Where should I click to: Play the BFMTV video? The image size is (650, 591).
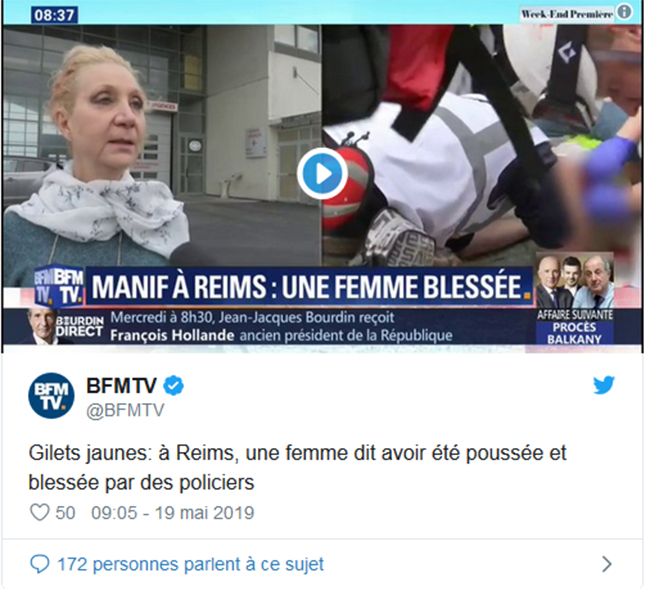coord(323,174)
